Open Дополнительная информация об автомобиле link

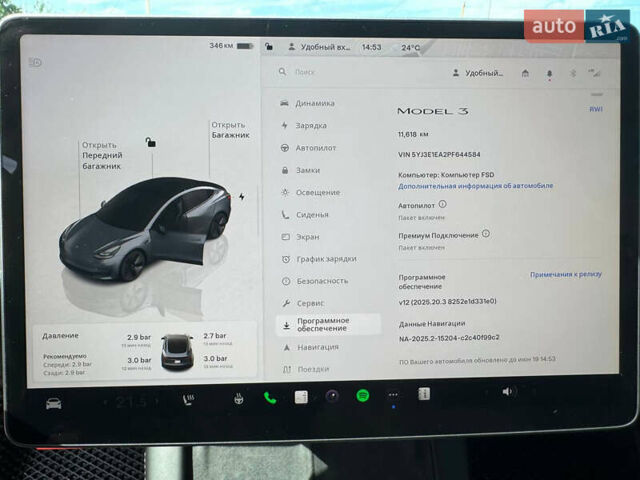(x=476, y=186)
